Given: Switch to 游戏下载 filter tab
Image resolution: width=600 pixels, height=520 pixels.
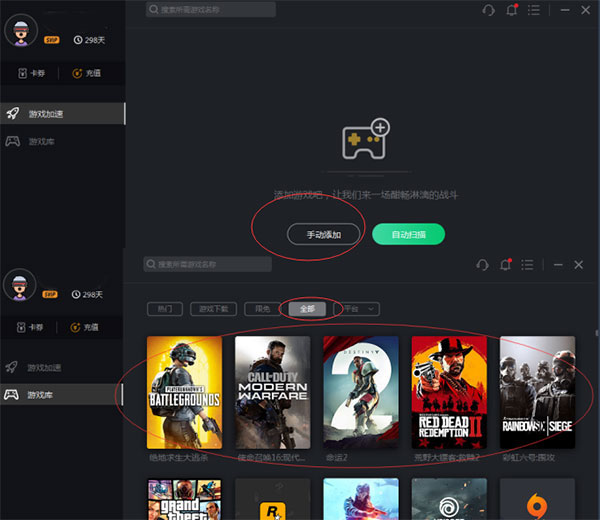Looking at the screenshot, I should [x=214, y=309].
